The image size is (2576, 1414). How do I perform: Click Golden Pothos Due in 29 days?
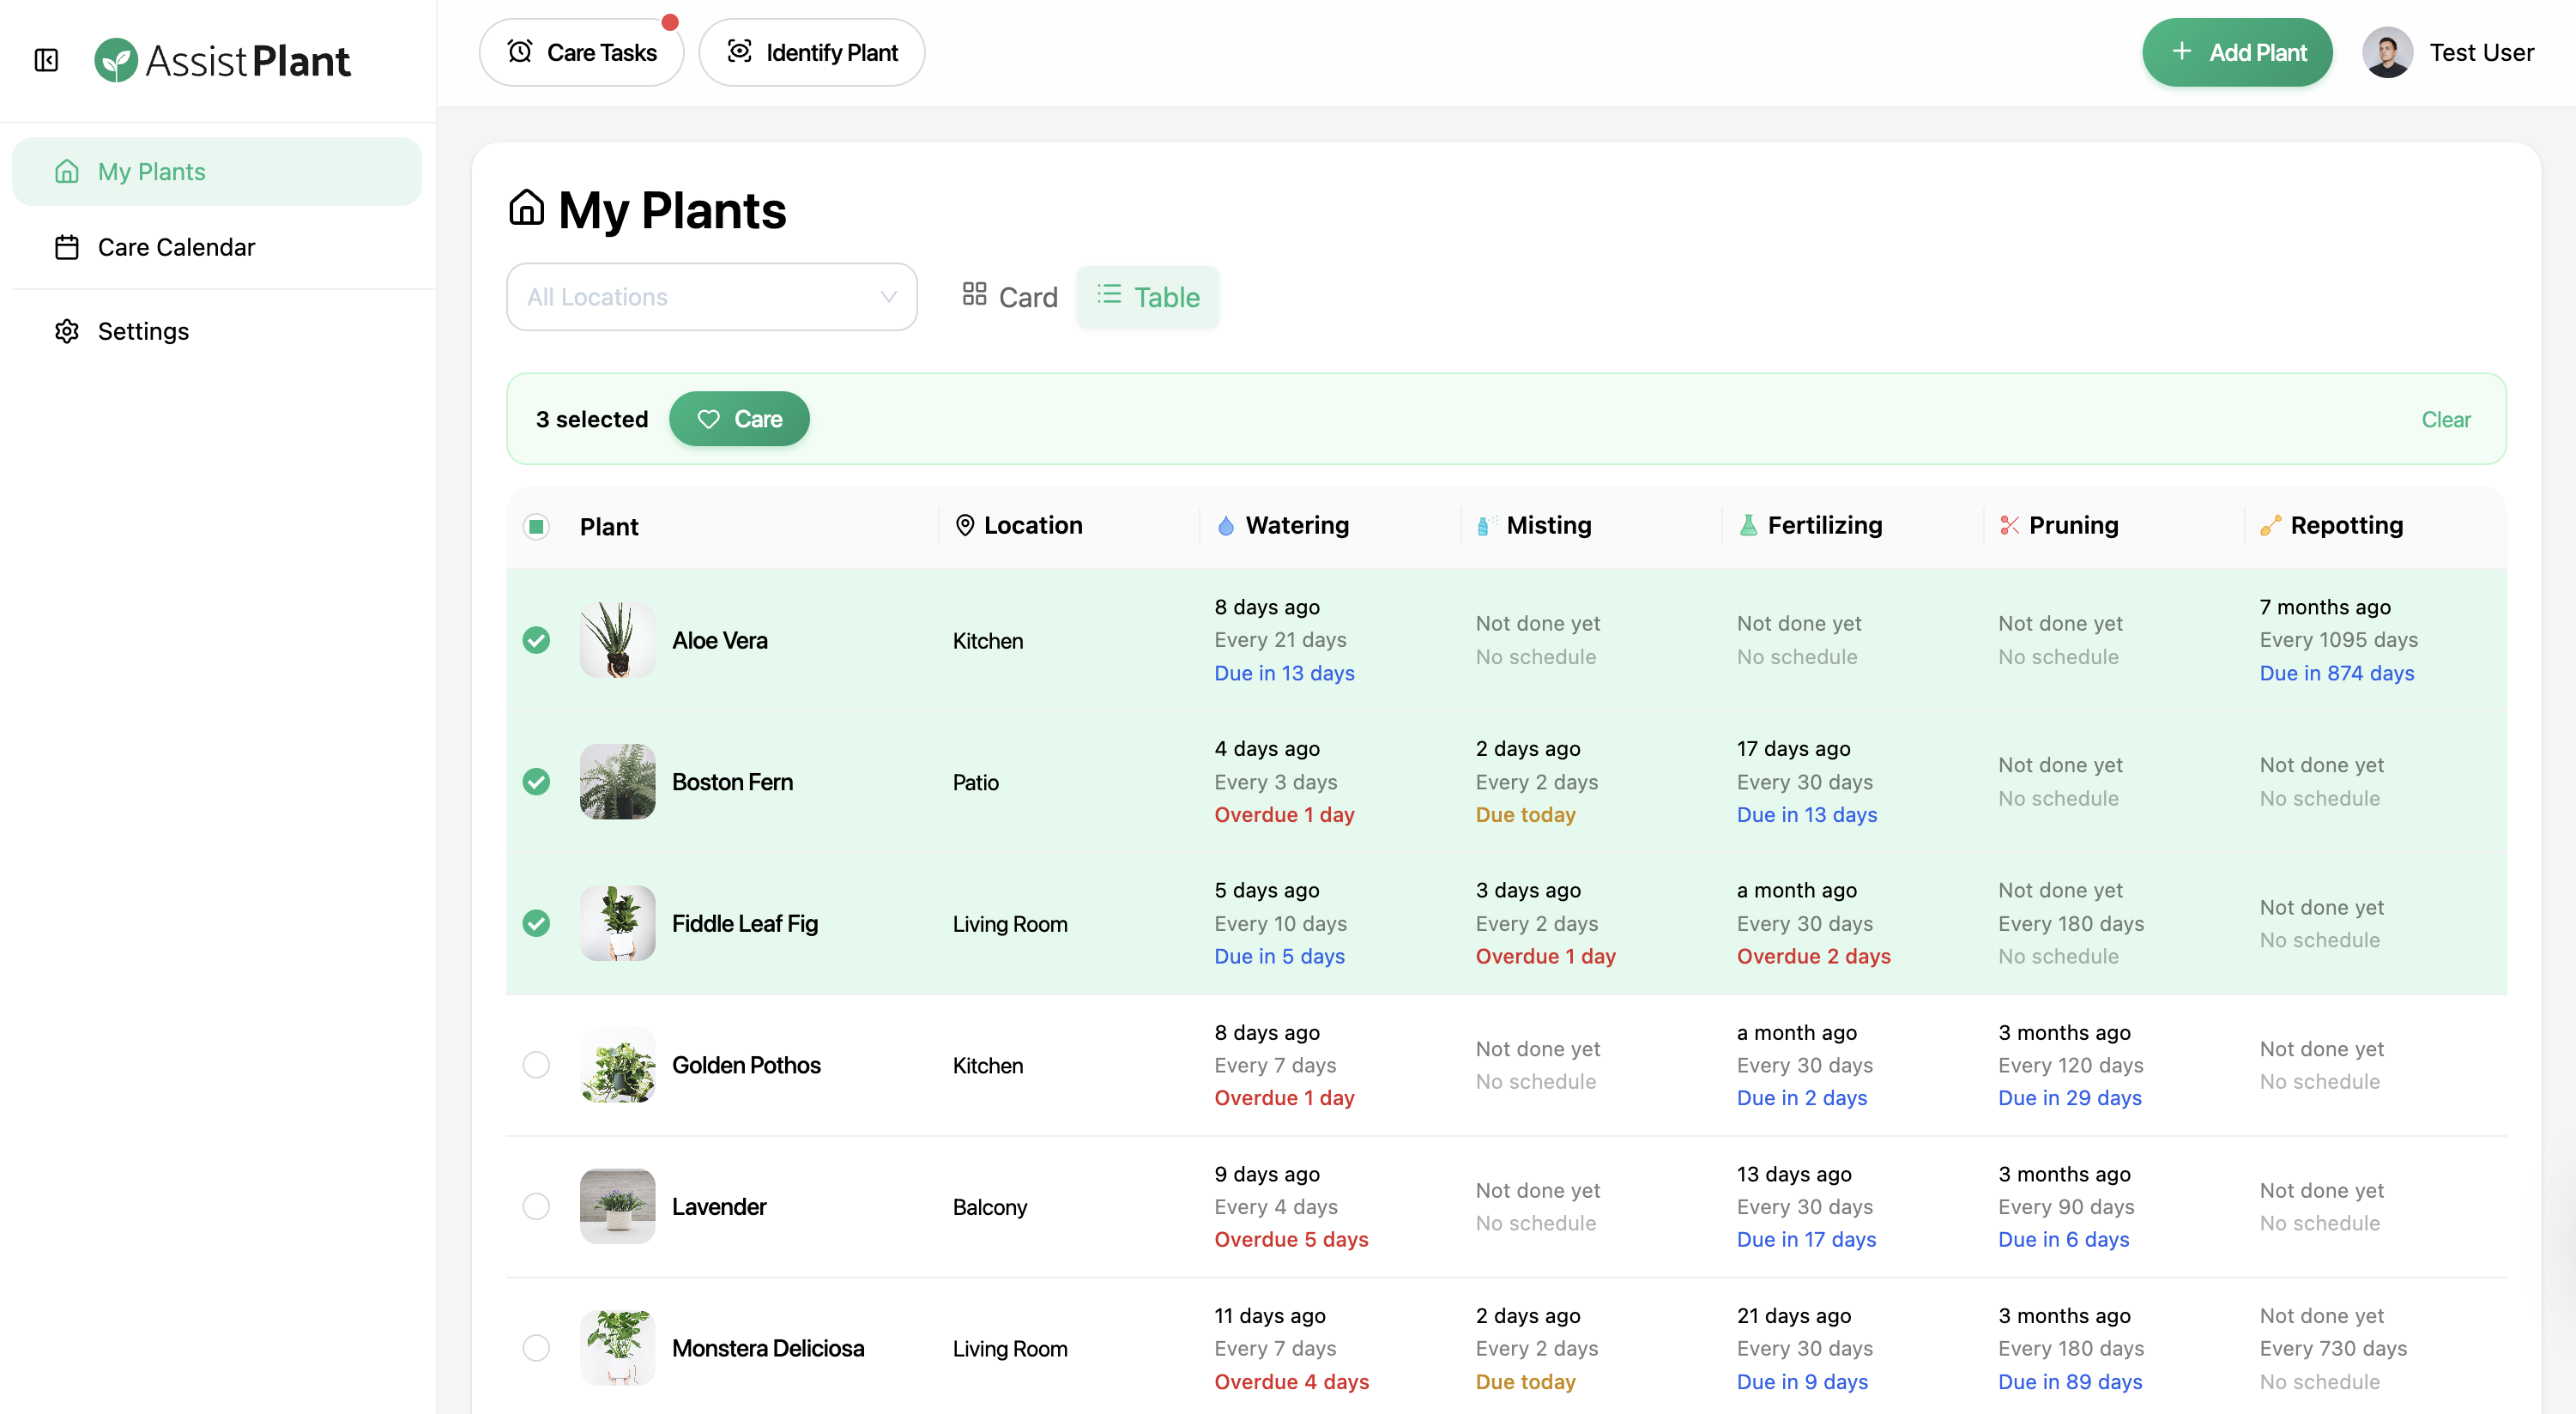2069,1097
